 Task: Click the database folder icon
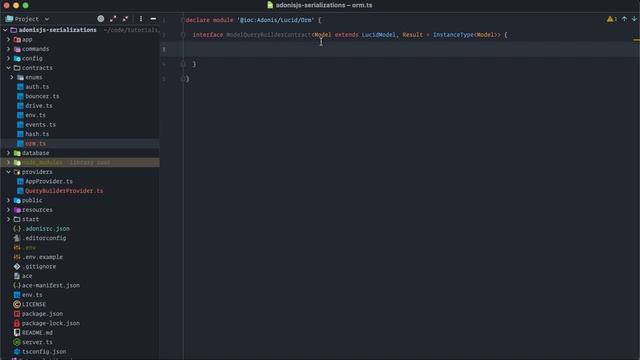tap(17, 153)
